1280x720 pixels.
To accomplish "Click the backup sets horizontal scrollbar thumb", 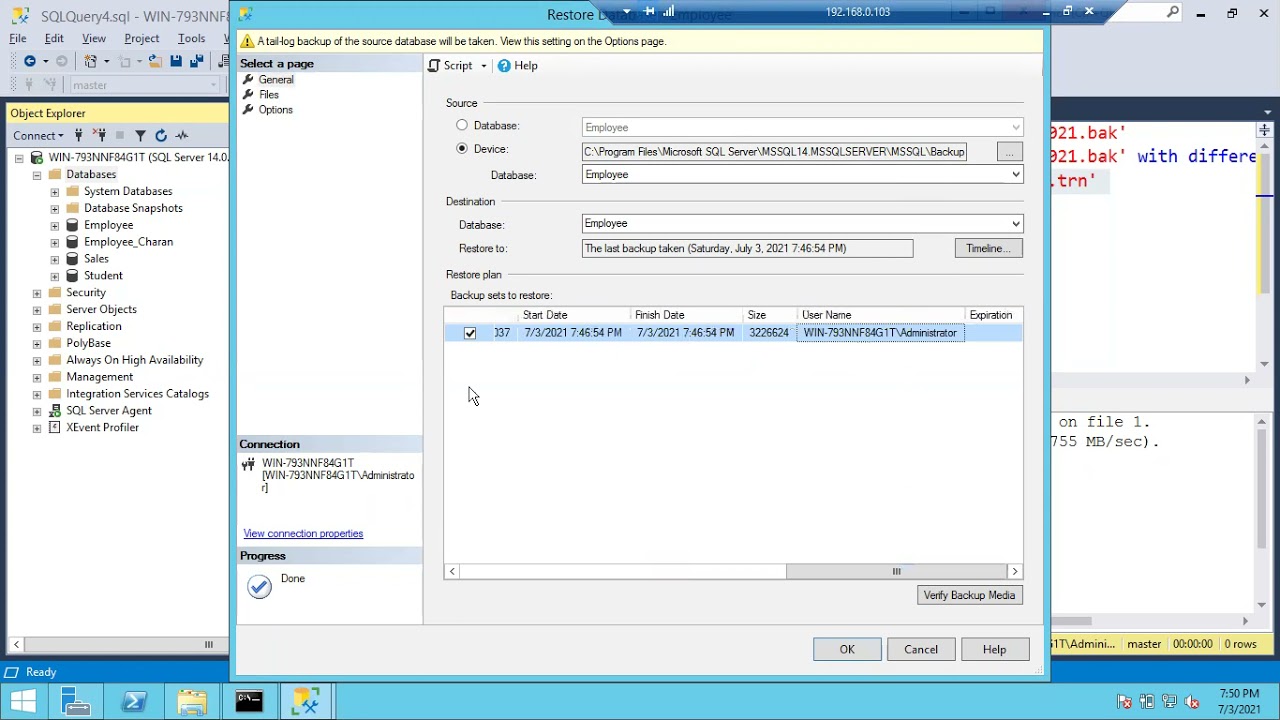I will [x=896, y=572].
